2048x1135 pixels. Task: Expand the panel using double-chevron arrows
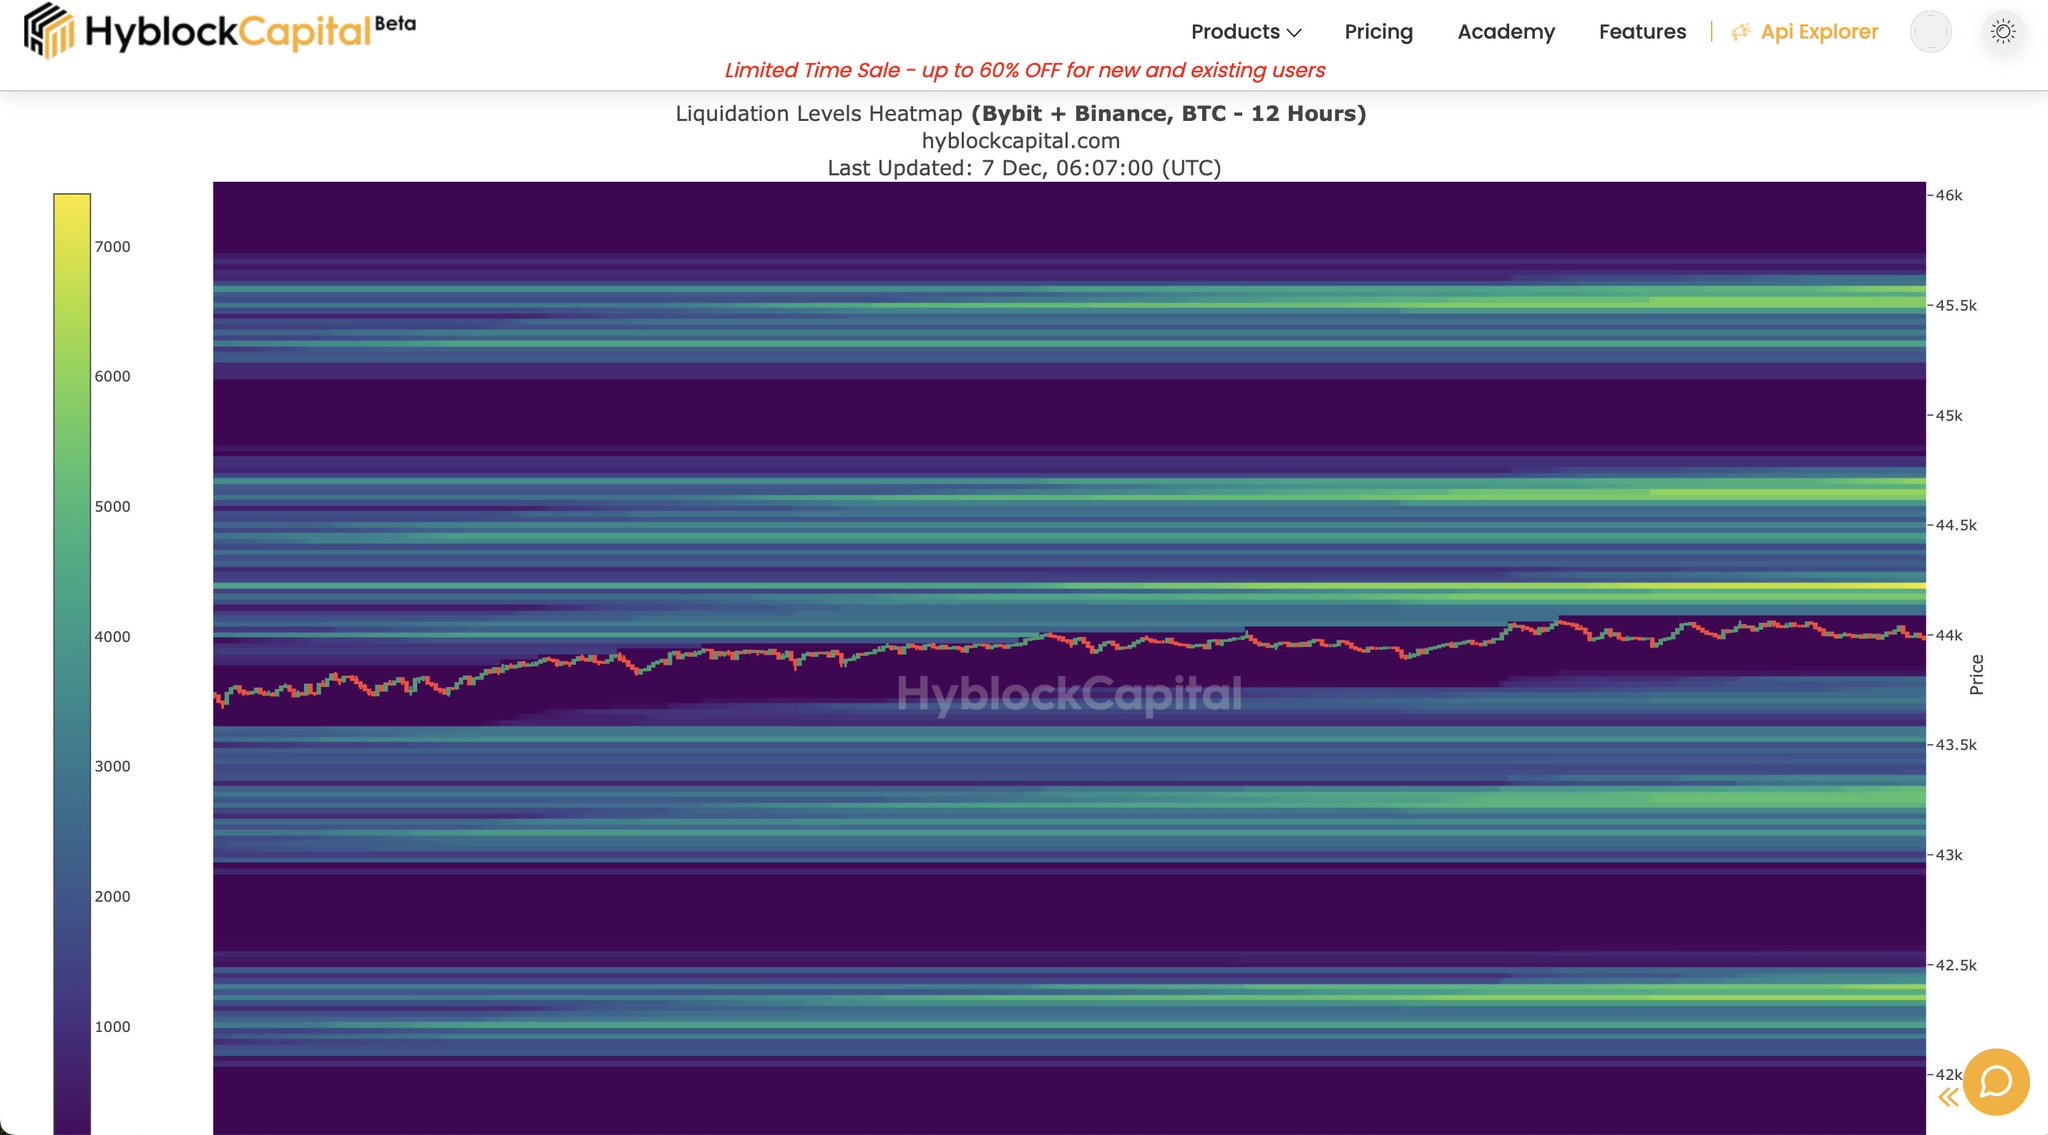[x=1948, y=1098]
